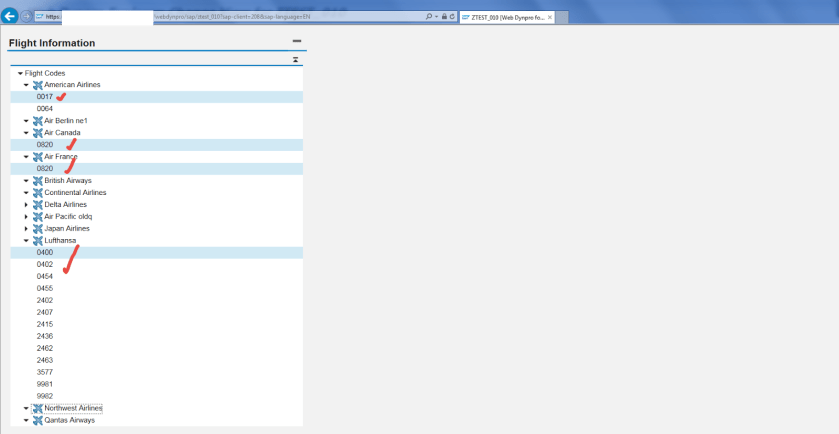Click the Air France airplane icon
Image resolution: width=839 pixels, height=434 pixels.
[x=37, y=157]
